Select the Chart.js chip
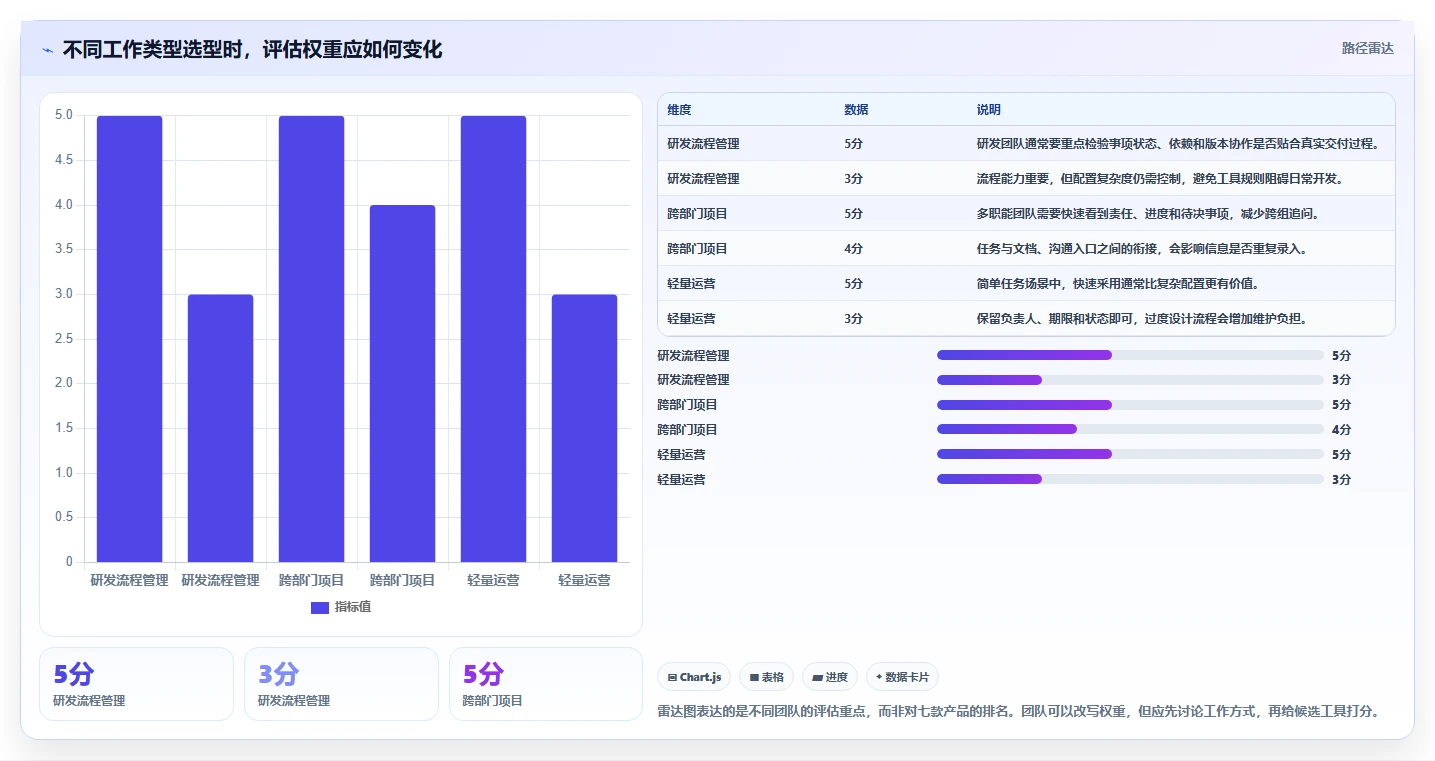The width and height of the screenshot is (1435, 761). (x=694, y=677)
